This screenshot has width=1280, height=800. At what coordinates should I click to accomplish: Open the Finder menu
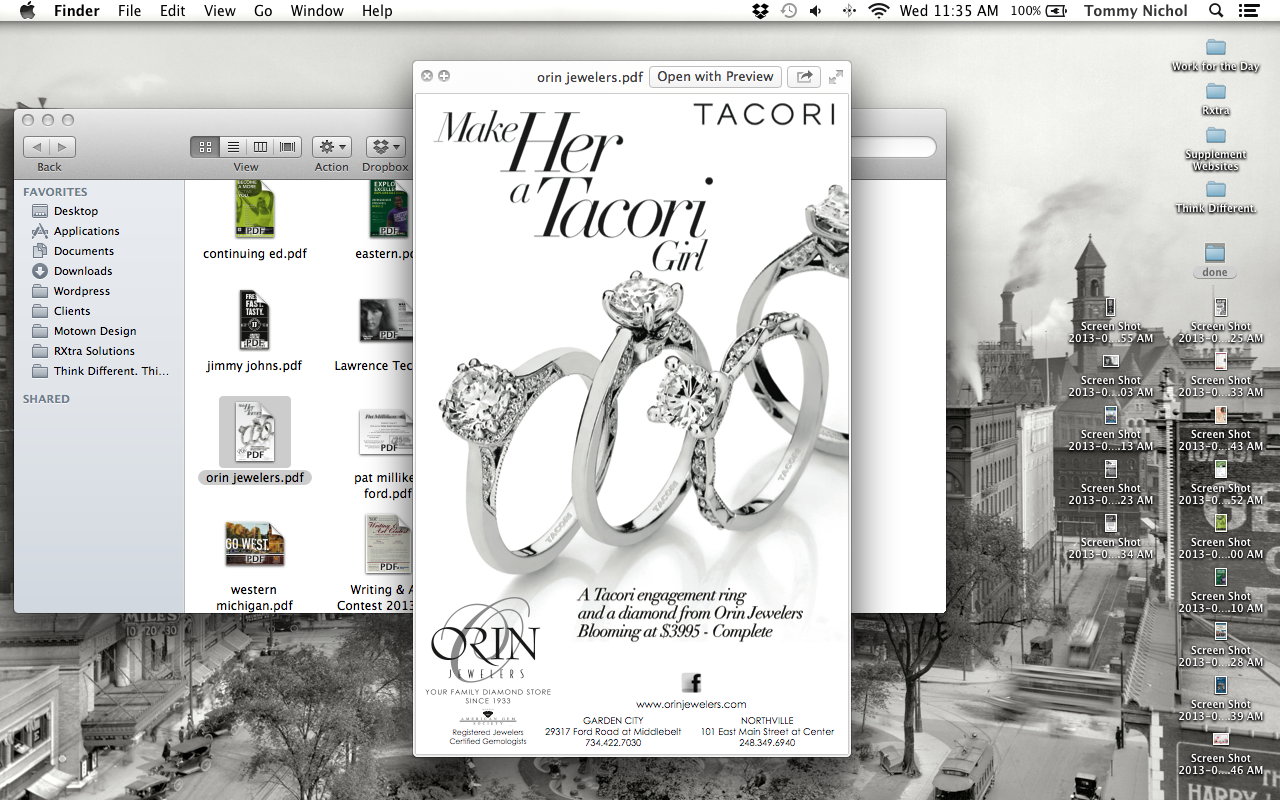pos(76,11)
